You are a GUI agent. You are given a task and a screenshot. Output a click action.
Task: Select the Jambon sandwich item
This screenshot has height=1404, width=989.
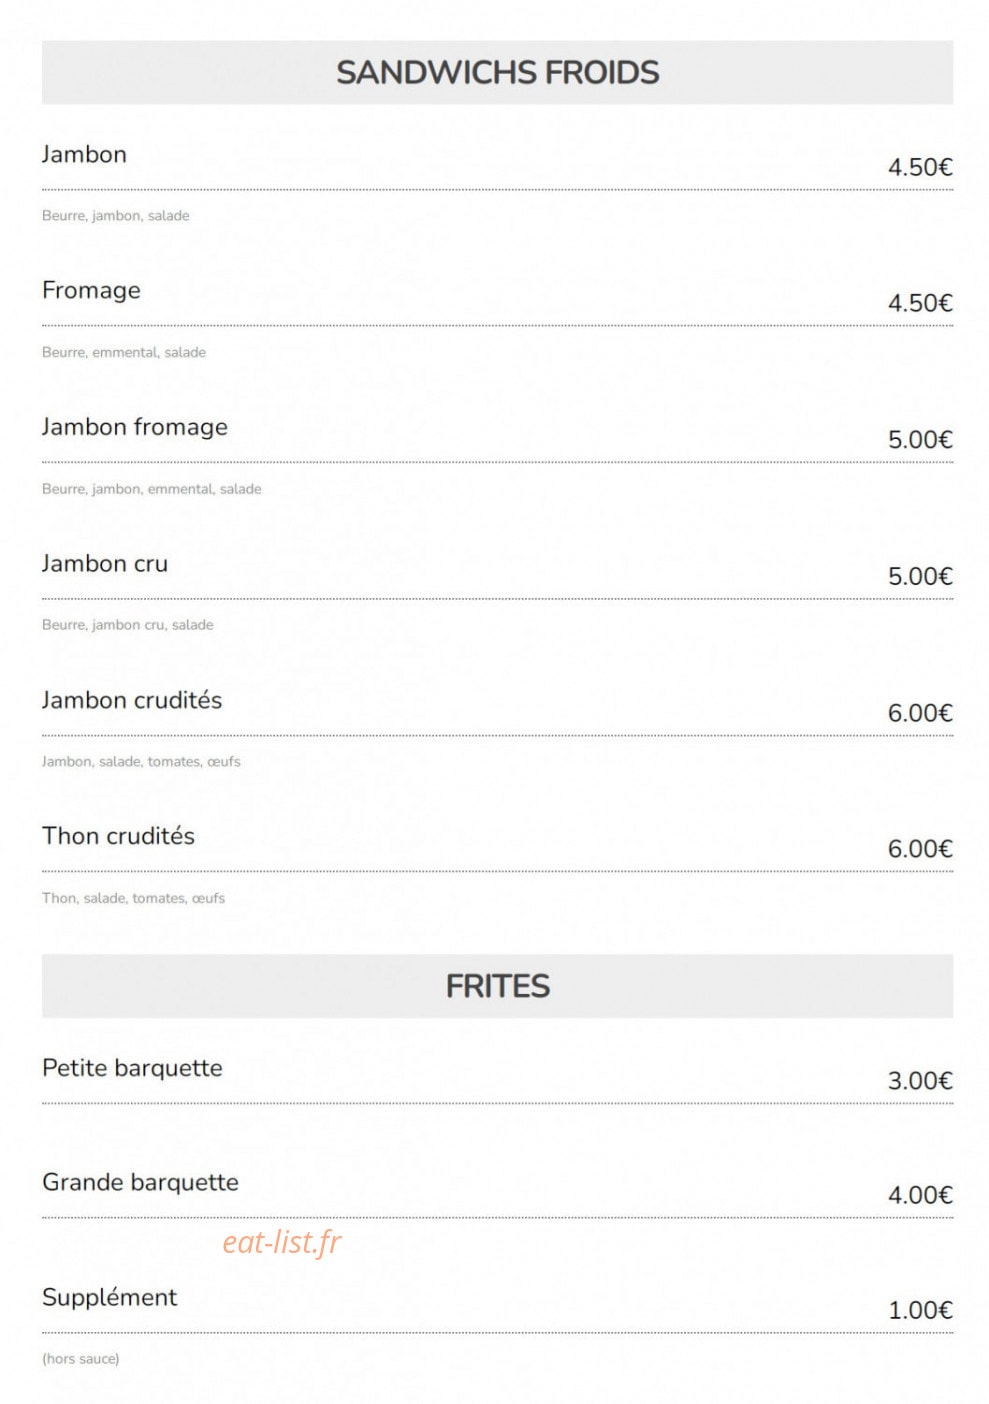point(84,154)
